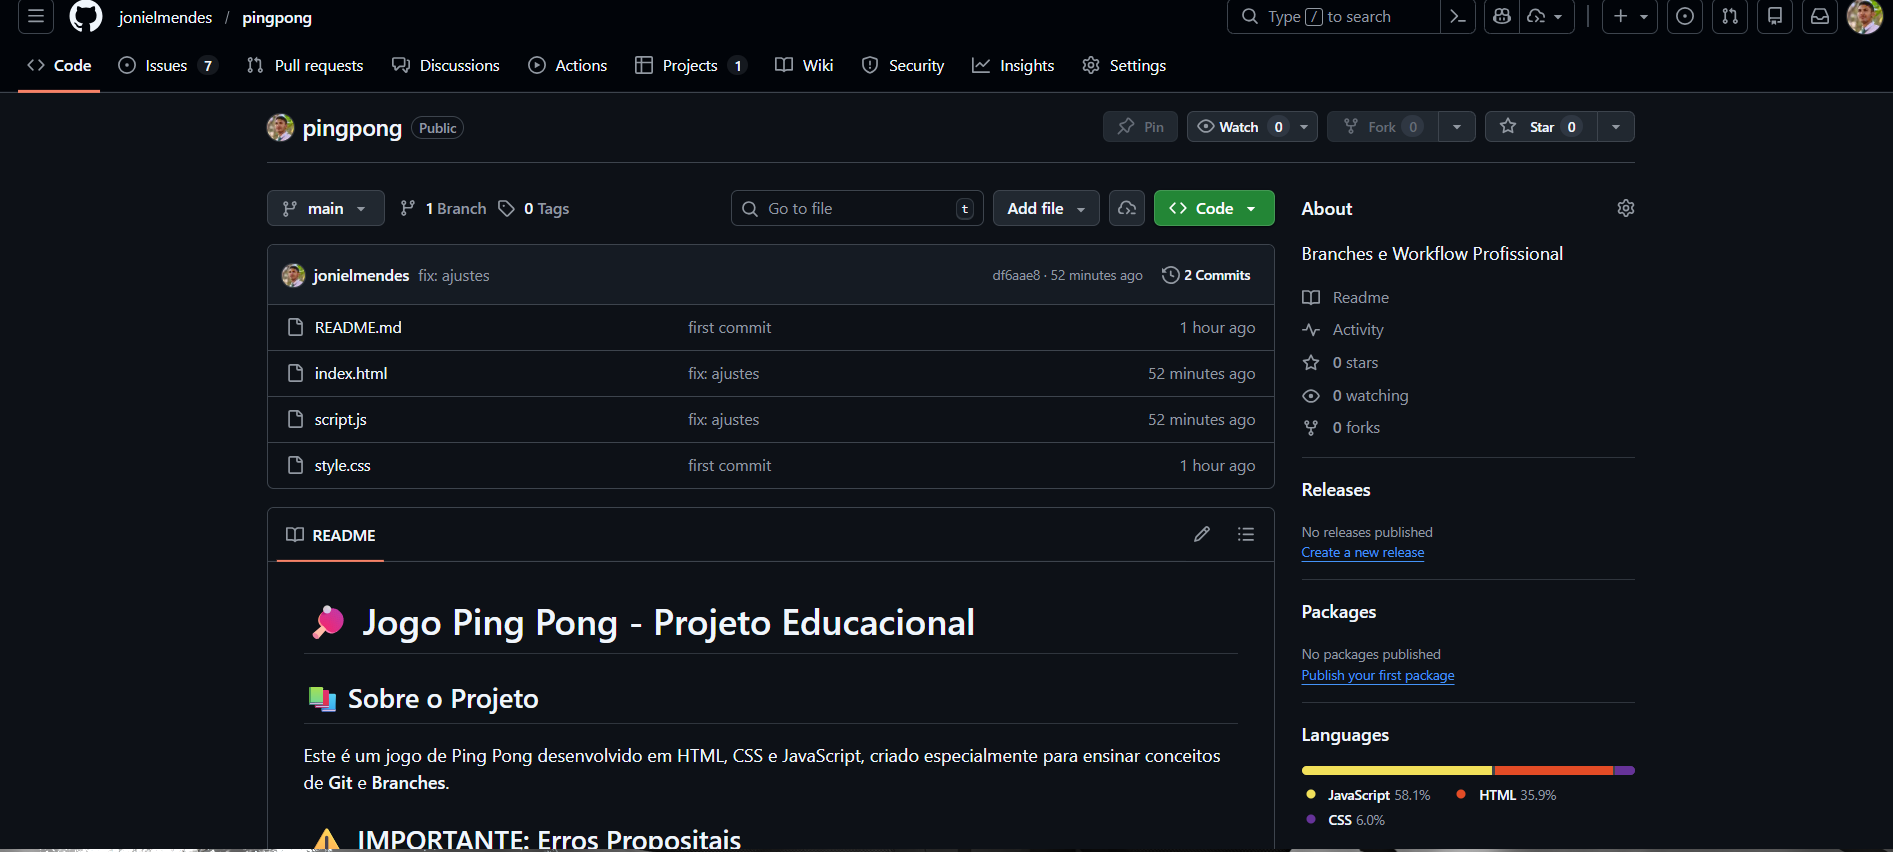Star the pingpong repository

[1541, 127]
